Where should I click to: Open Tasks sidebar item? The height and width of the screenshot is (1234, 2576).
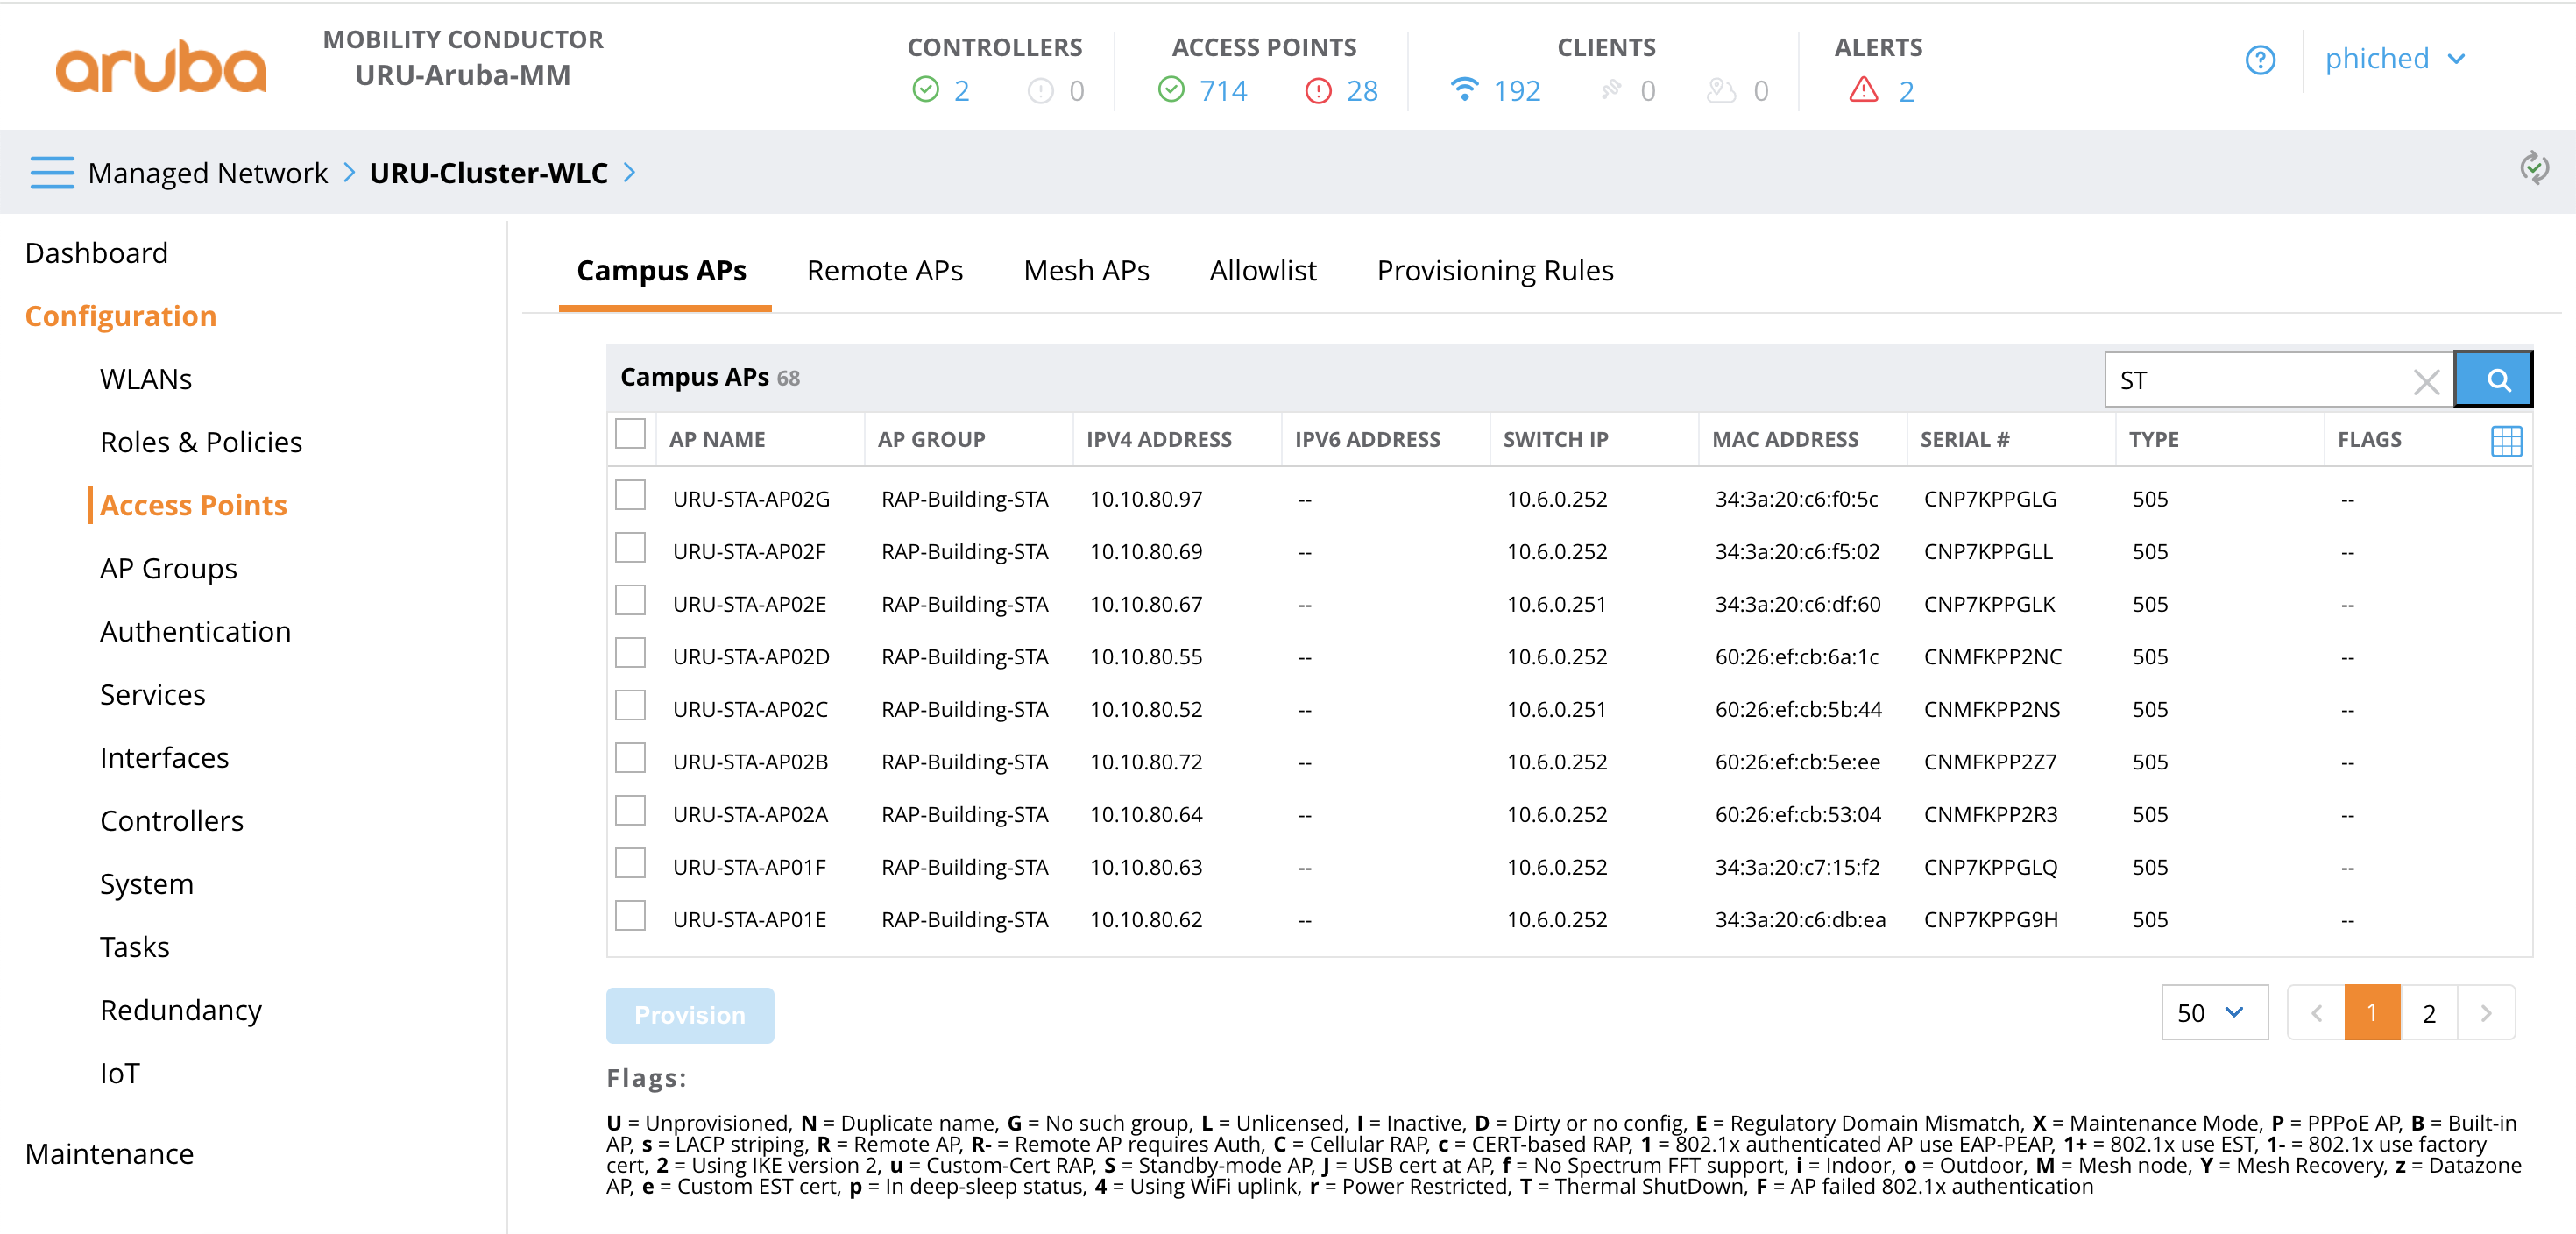tap(134, 947)
